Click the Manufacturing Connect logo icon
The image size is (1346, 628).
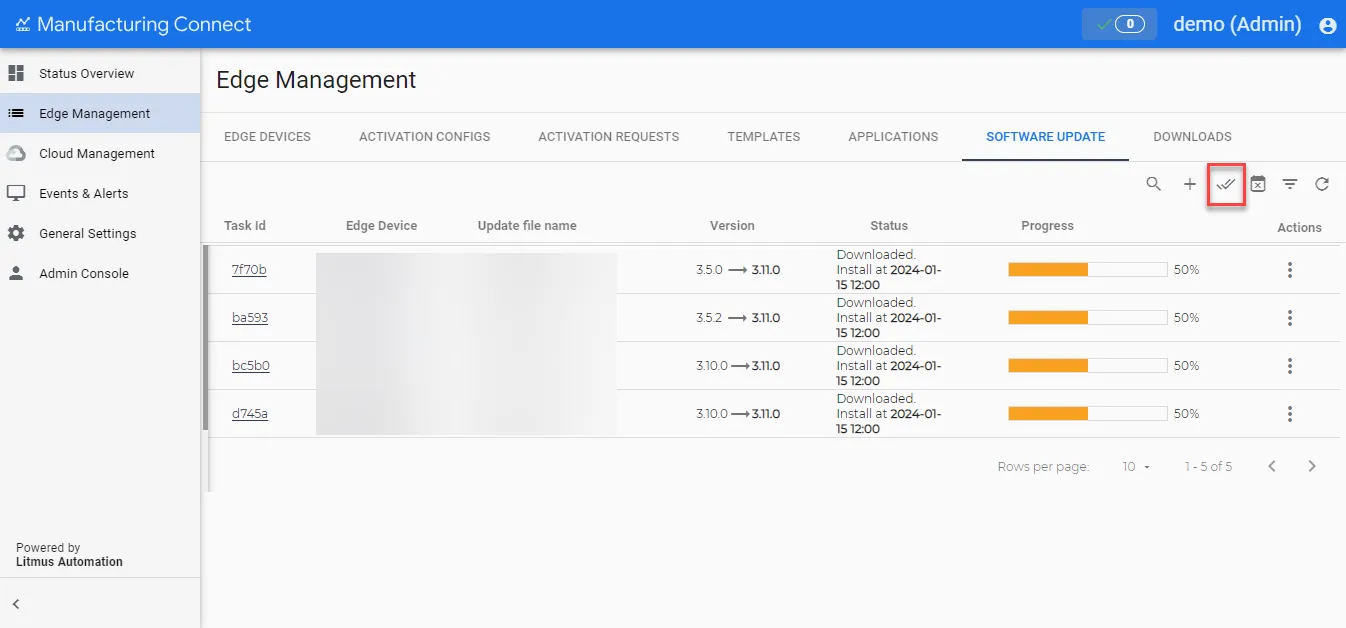[x=23, y=25]
